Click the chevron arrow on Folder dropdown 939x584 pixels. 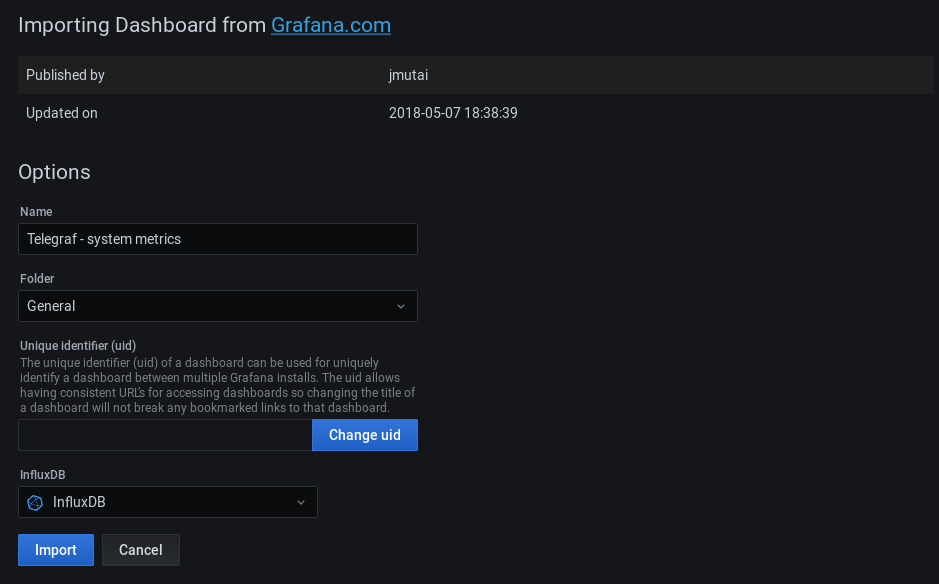[401, 306]
